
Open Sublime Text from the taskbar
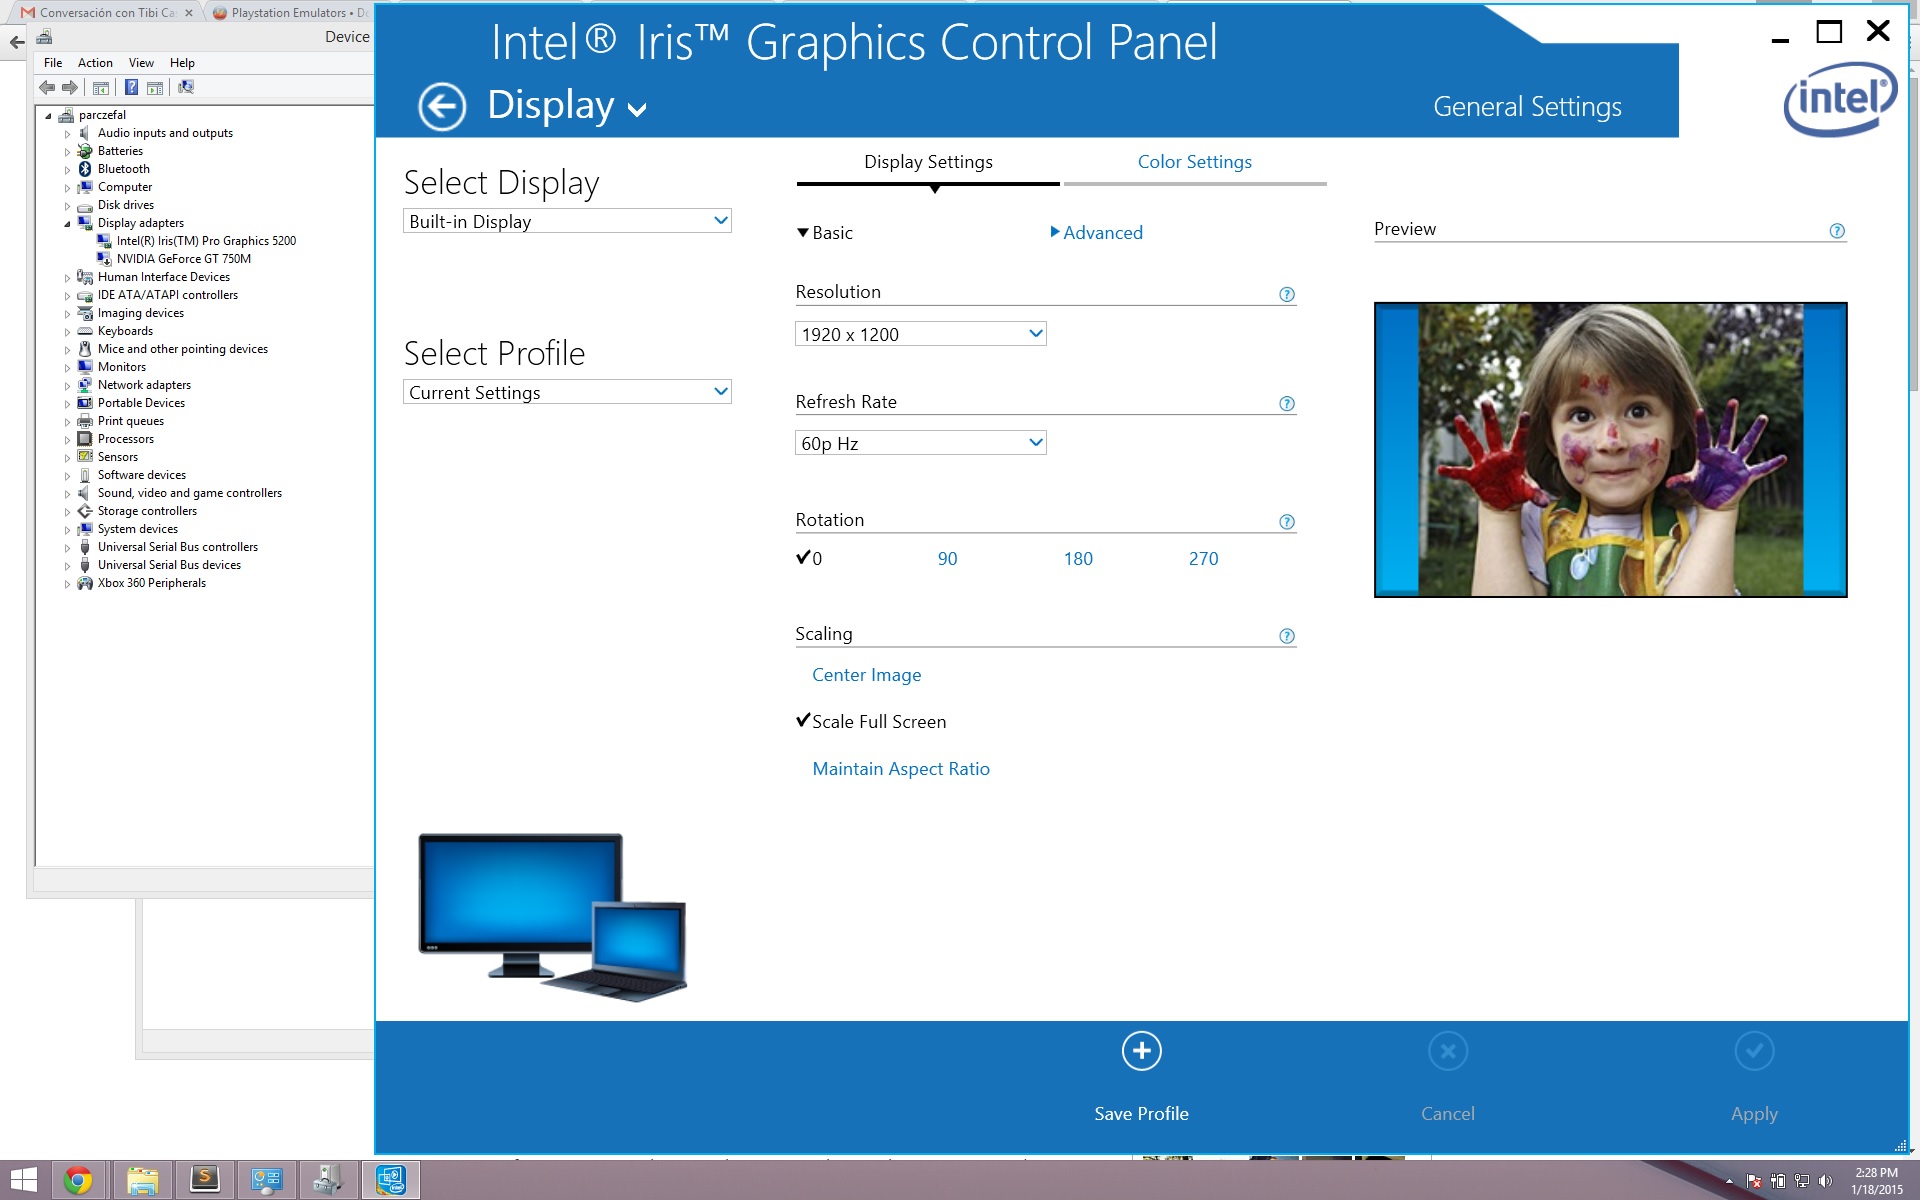tap(204, 1180)
